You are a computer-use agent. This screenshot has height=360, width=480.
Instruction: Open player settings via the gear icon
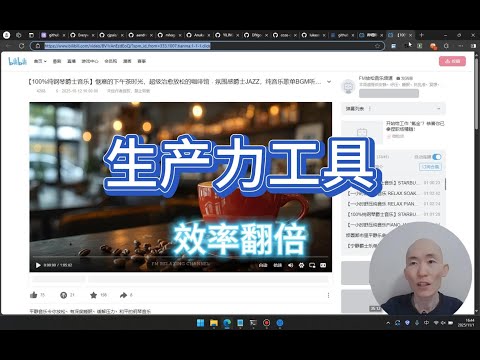pos(301,265)
